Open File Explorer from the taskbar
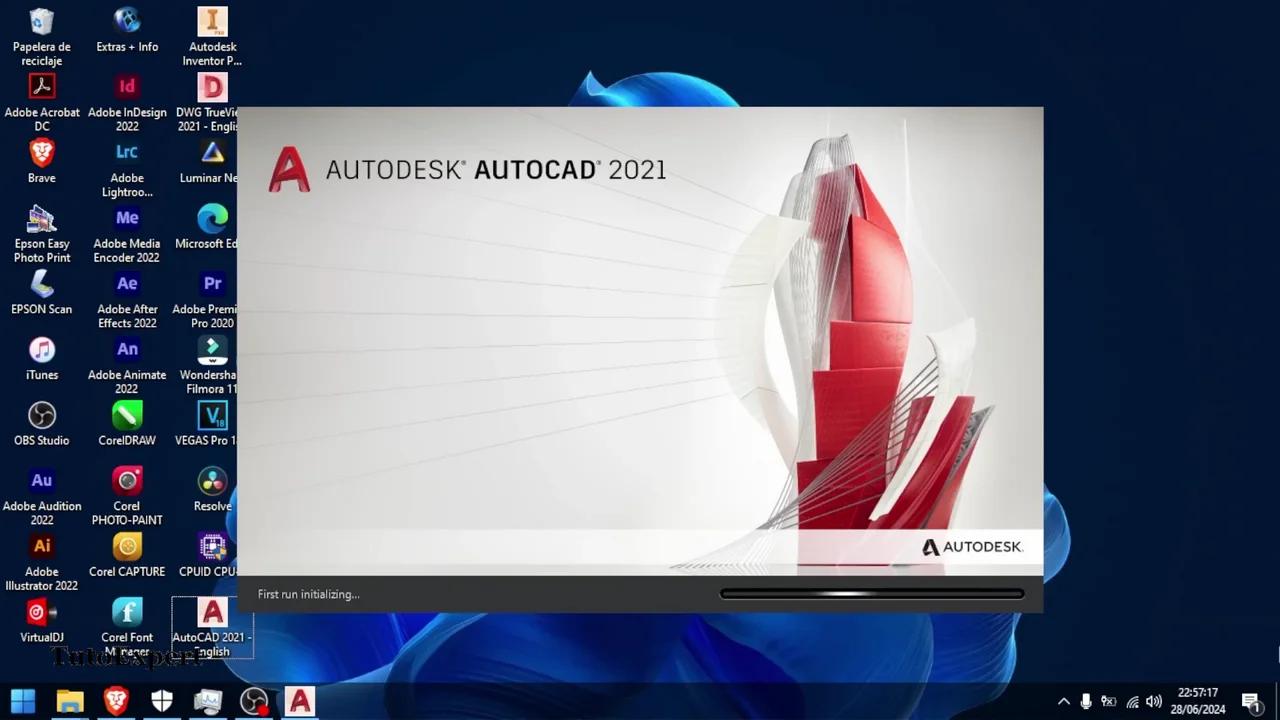 69,701
